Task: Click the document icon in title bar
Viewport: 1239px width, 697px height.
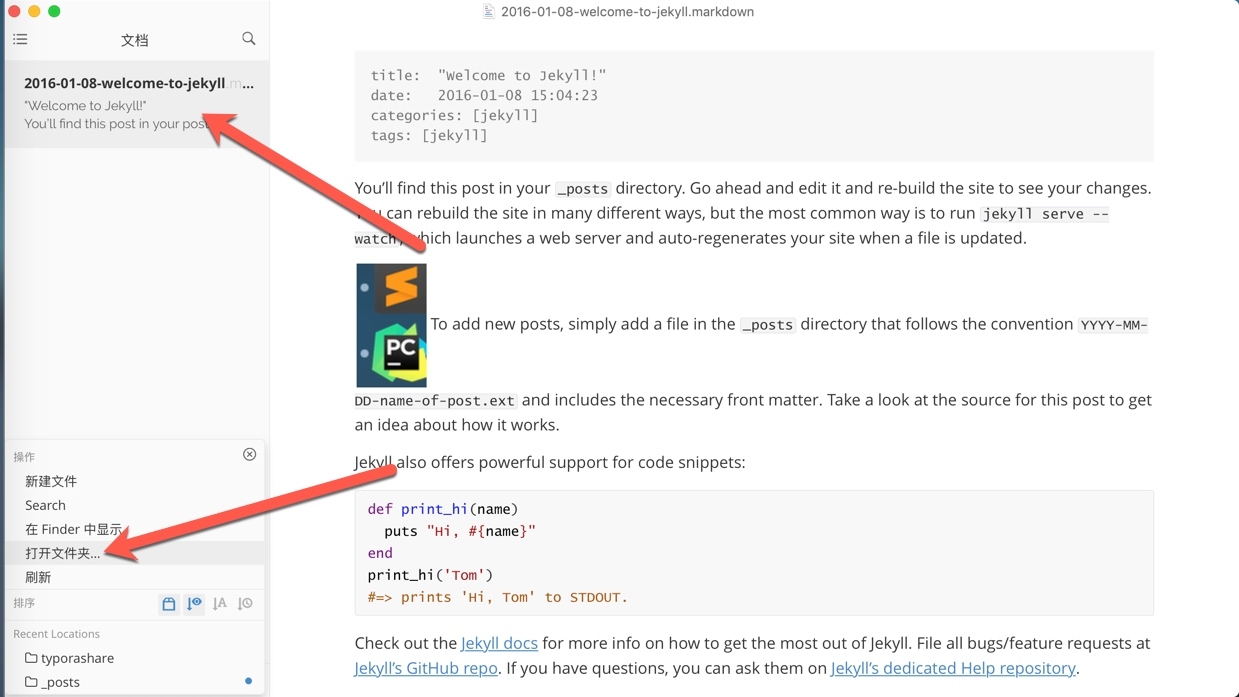Action: [x=488, y=12]
